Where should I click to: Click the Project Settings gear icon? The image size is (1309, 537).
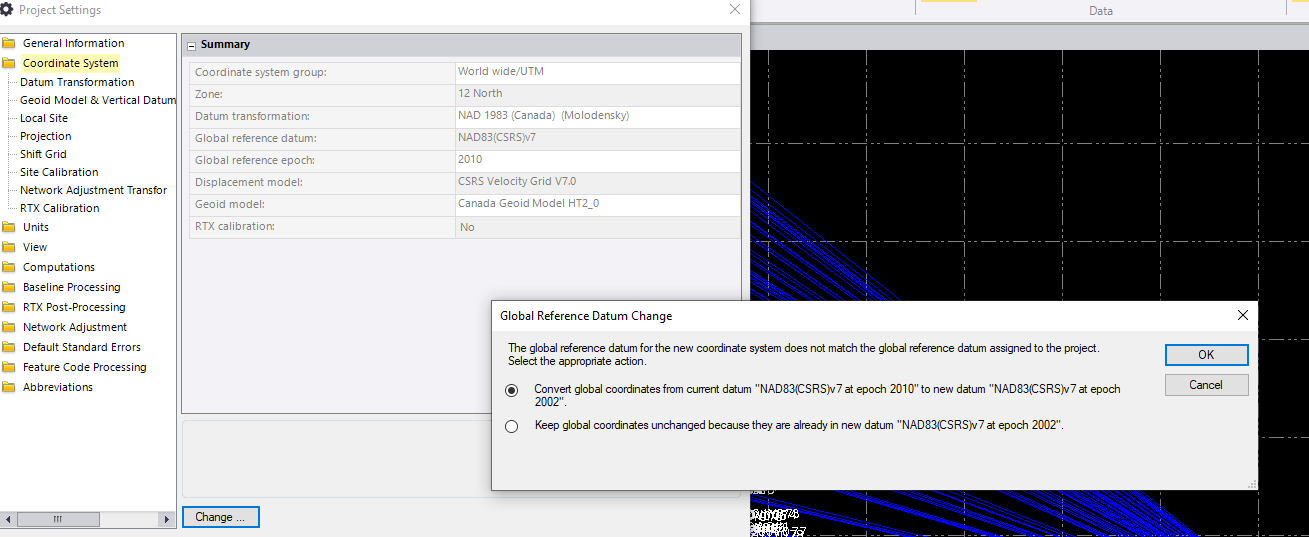[x=8, y=9]
